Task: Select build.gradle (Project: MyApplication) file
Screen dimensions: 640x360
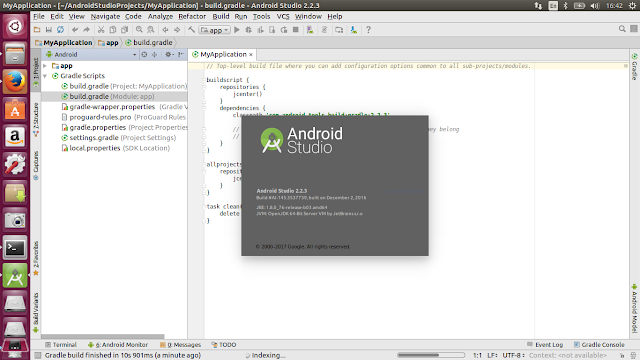Action: tap(124, 86)
